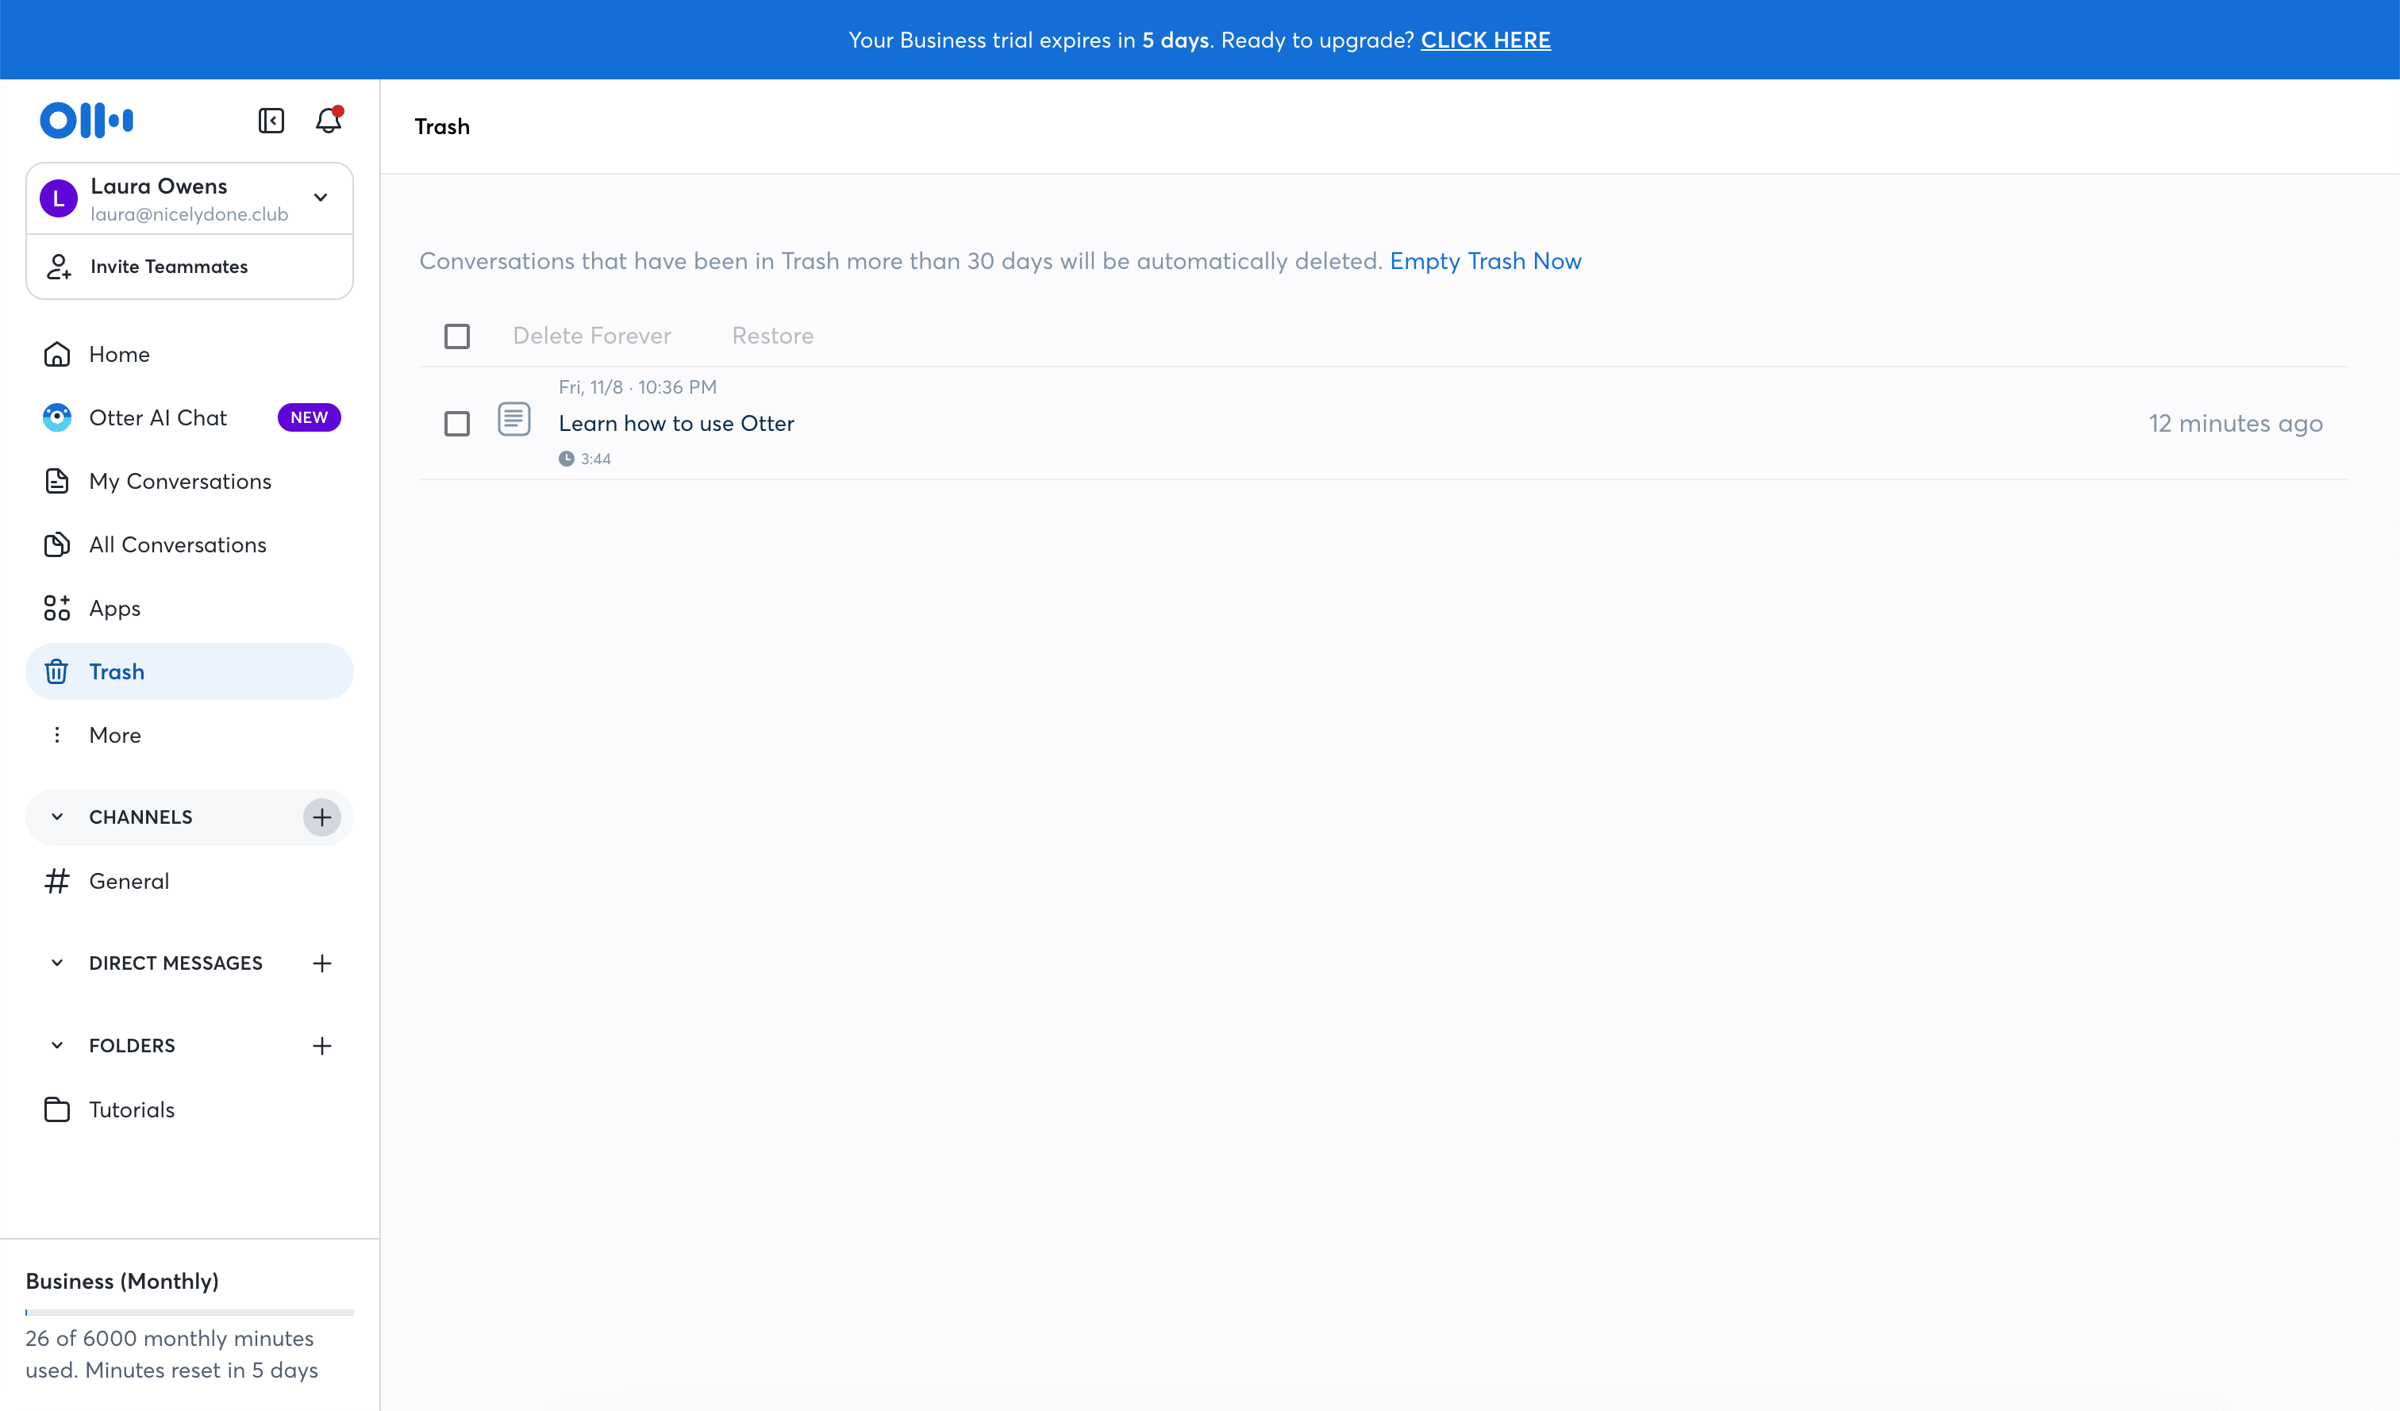The image size is (2400, 1411).
Task: Add a new channel with plus
Action: tap(322, 817)
